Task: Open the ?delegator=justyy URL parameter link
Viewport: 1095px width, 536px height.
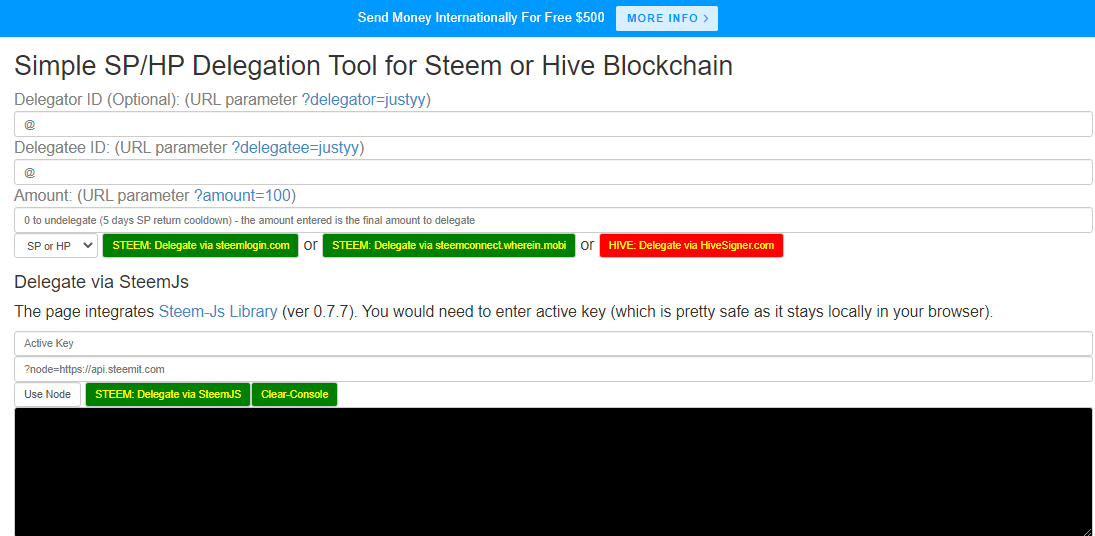Action: [363, 100]
